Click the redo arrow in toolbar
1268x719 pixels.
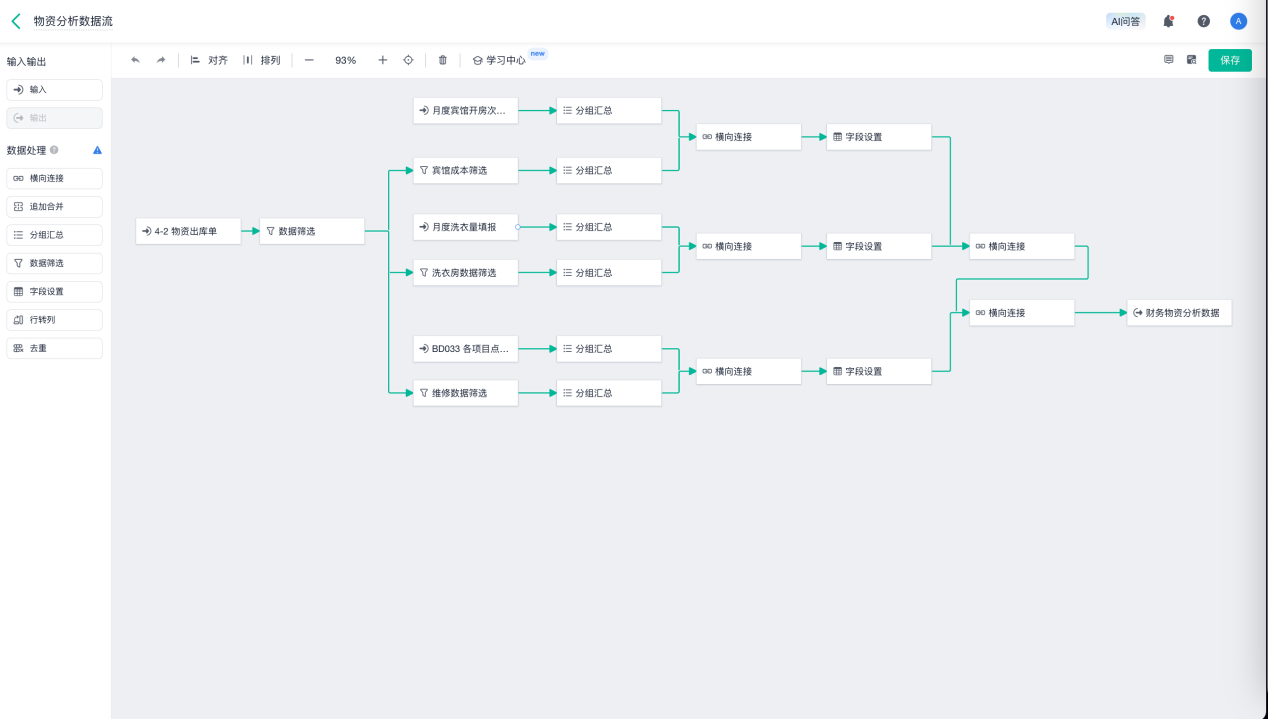click(x=161, y=60)
